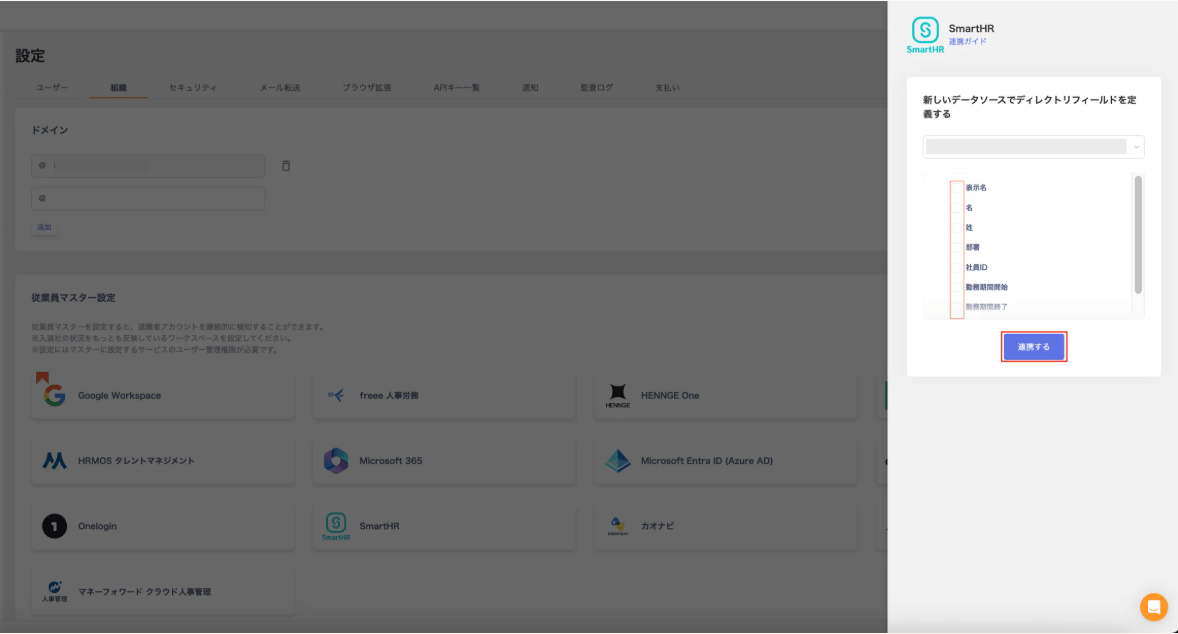This screenshot has height=634, width=1178.
Task: Select the HENNGE One card label
Action: pos(670,396)
